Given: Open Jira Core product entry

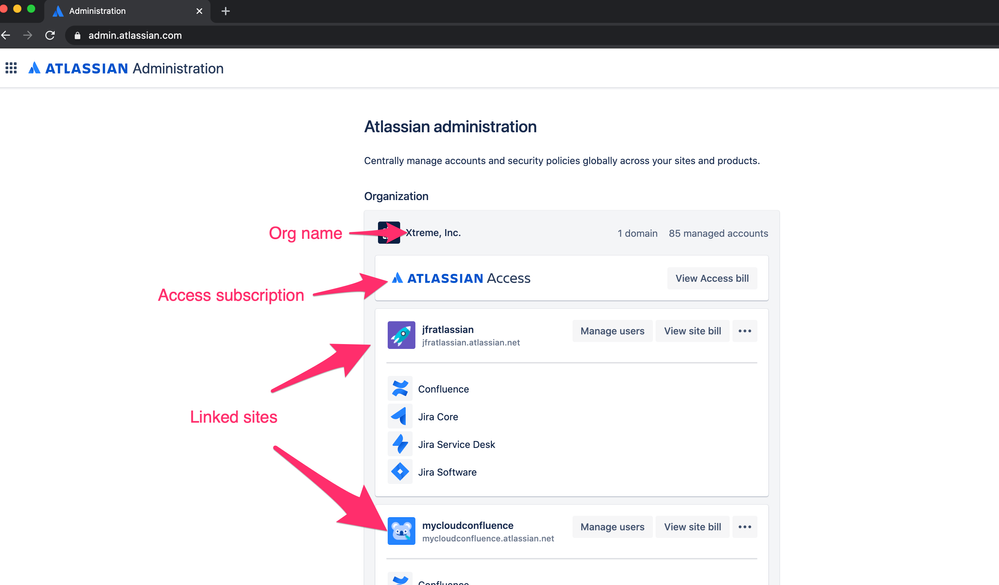Looking at the screenshot, I should point(438,417).
